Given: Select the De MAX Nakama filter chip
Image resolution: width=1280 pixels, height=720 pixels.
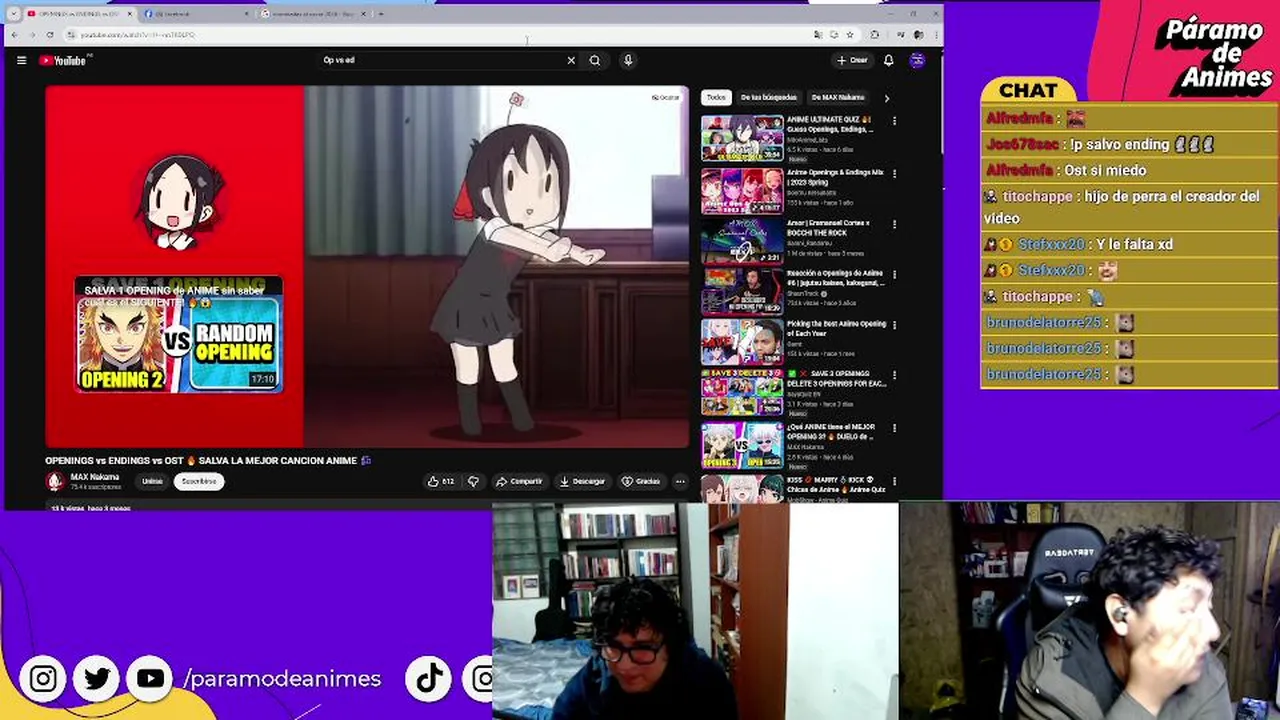Looking at the screenshot, I should point(838,98).
